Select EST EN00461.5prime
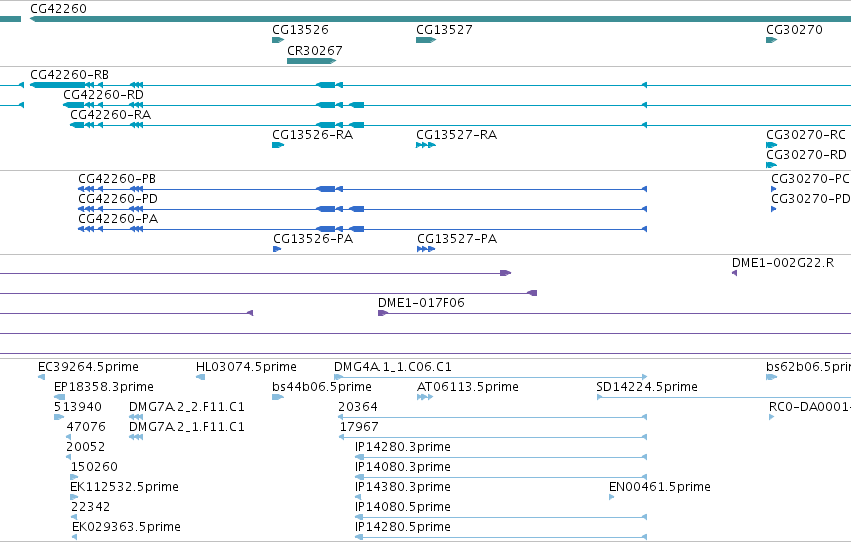 click(x=612, y=497)
